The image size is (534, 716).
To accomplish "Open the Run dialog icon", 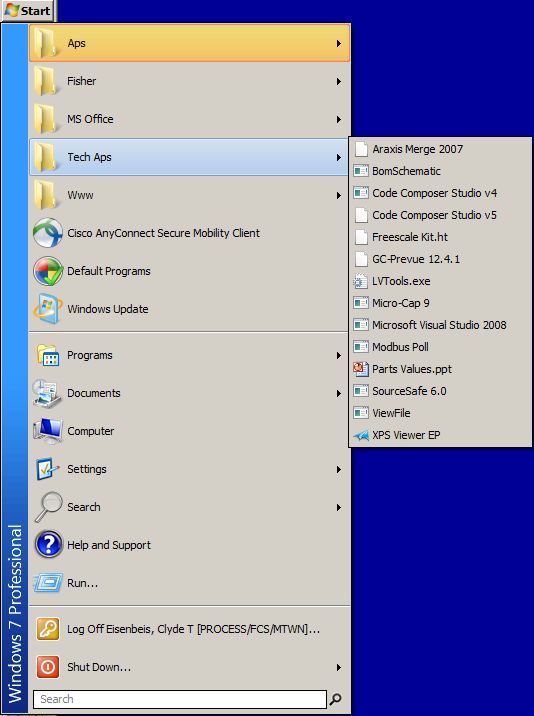I will tap(48, 583).
